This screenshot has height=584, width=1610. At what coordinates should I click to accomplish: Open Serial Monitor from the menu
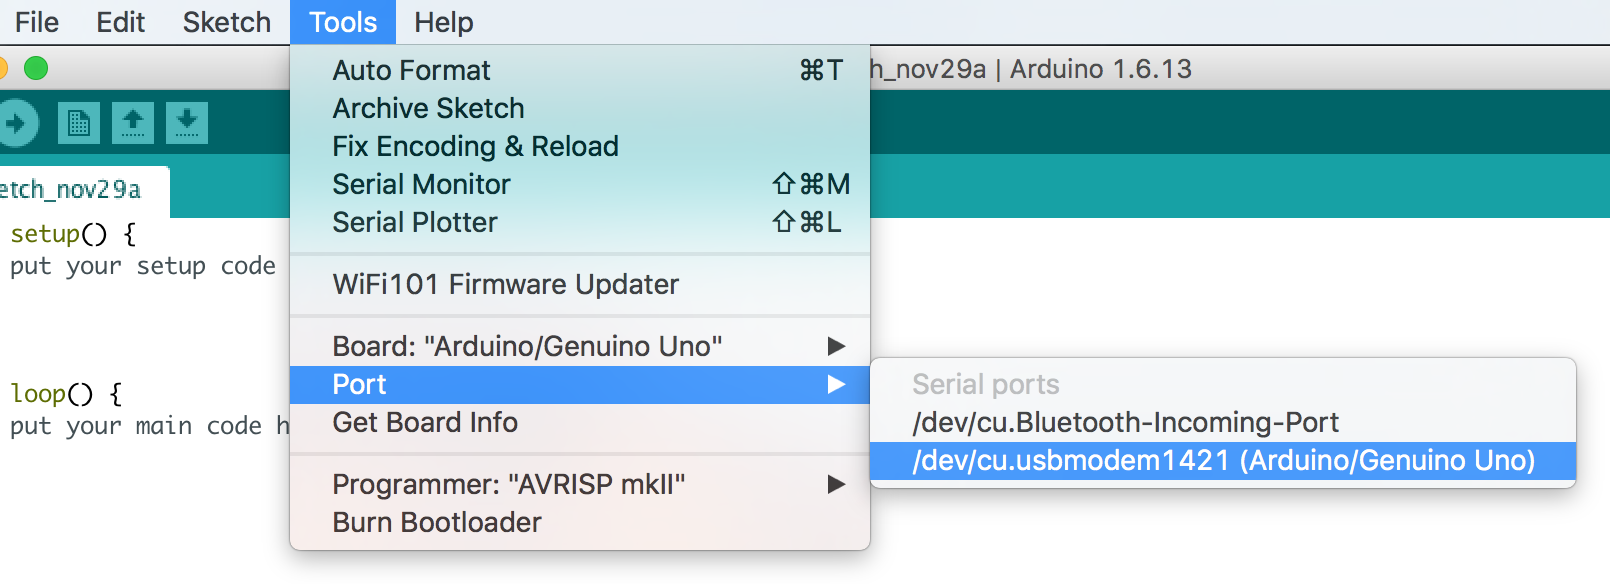421,185
